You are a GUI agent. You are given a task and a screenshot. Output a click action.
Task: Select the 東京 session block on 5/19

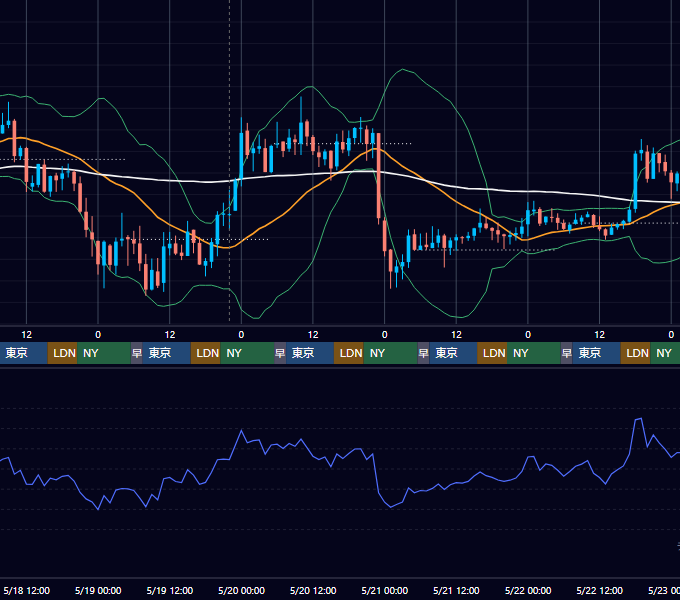[x=167, y=353]
